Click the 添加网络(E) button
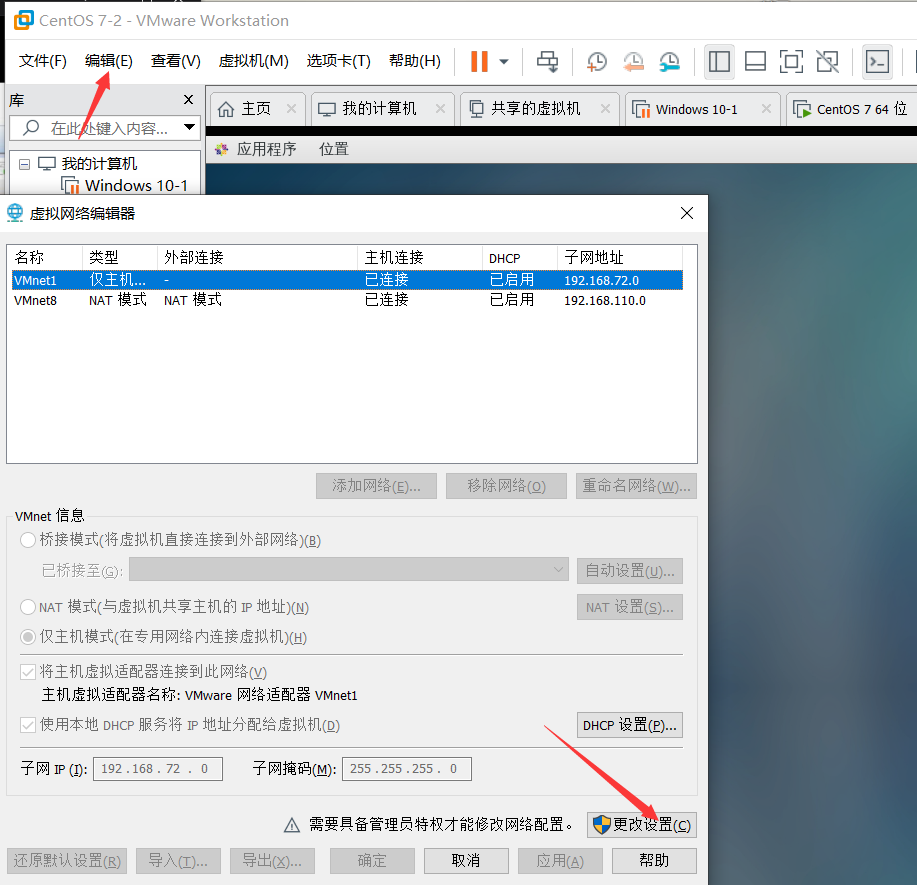The height and width of the screenshot is (885, 917). tap(376, 486)
